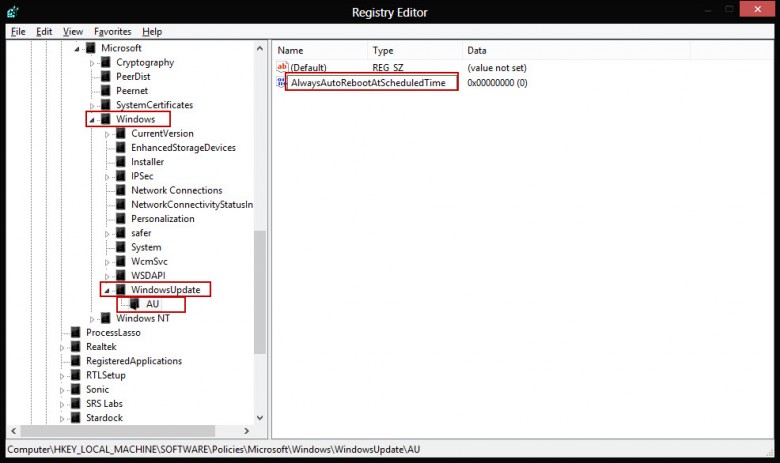Screen dimensions: 780x463
Task: Click the Sonic folder icon
Action: [x=76, y=389]
